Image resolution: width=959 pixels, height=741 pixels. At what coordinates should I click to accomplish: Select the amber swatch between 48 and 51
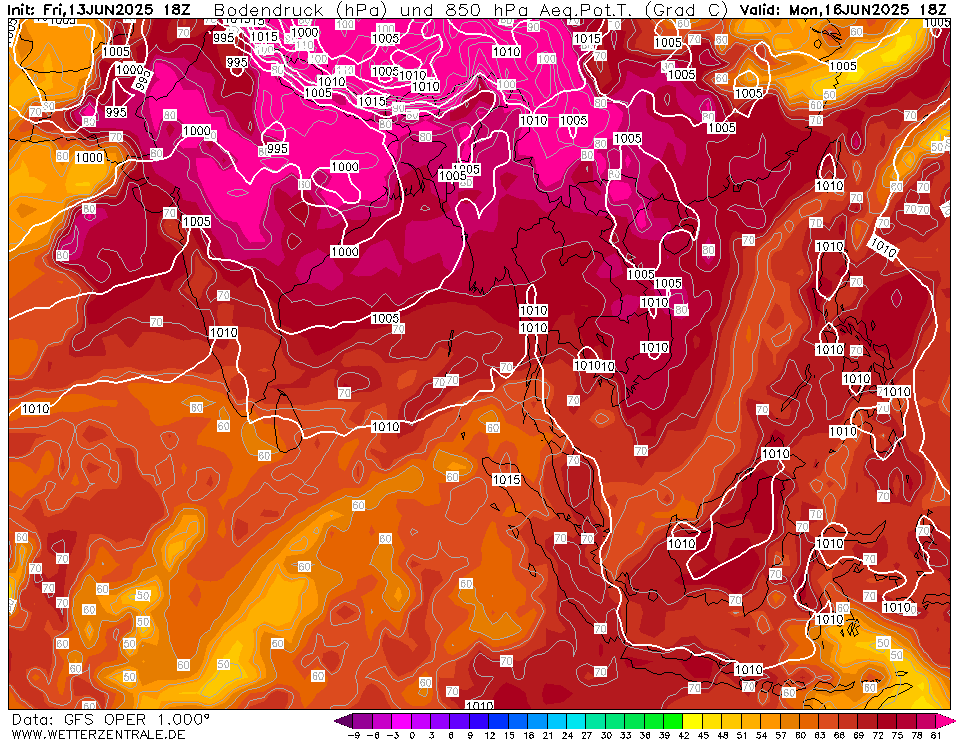(x=733, y=720)
